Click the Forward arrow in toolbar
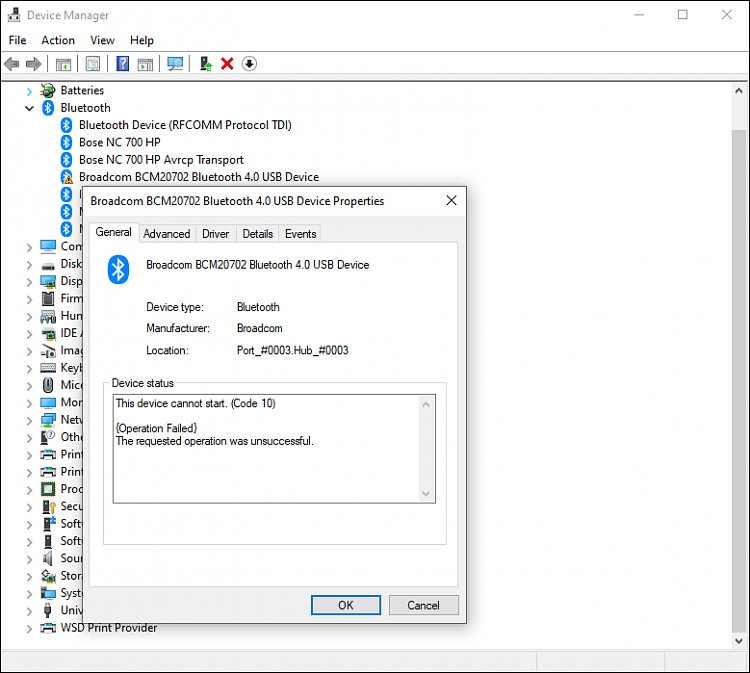750x673 pixels. [x=33, y=64]
